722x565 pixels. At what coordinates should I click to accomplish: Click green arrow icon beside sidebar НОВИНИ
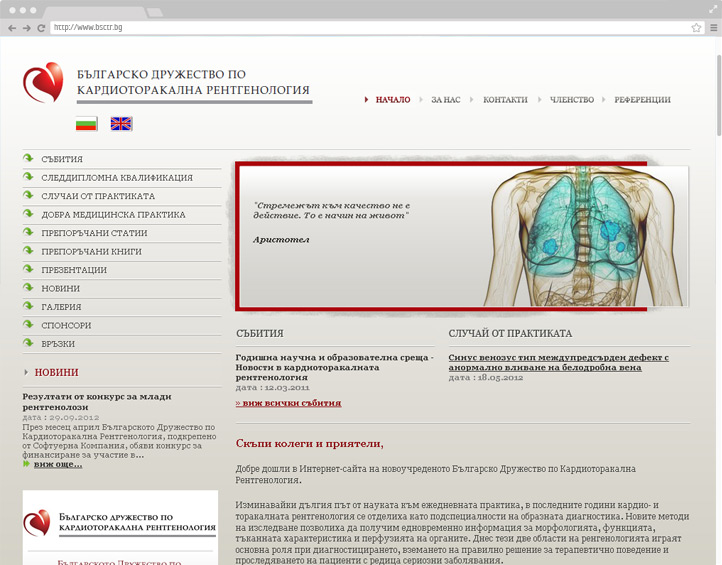28,287
